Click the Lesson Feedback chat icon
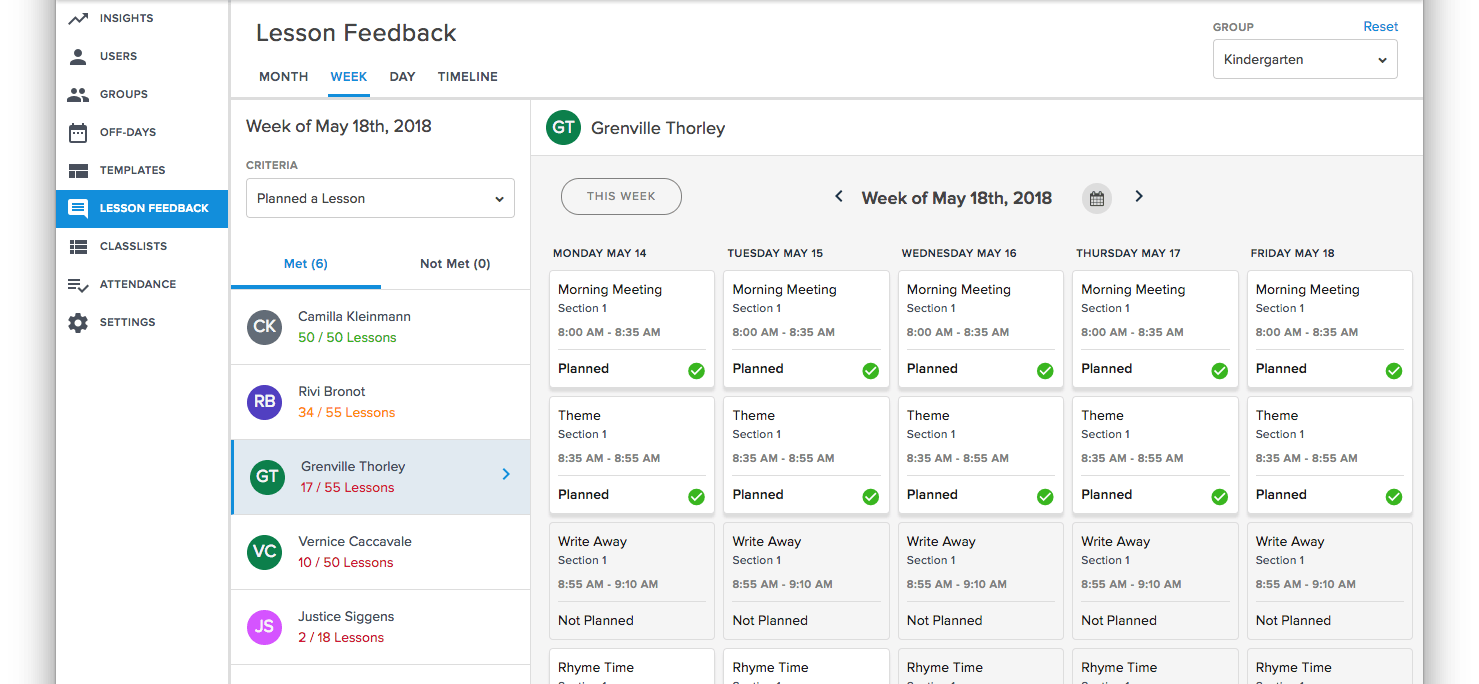 [x=78, y=208]
